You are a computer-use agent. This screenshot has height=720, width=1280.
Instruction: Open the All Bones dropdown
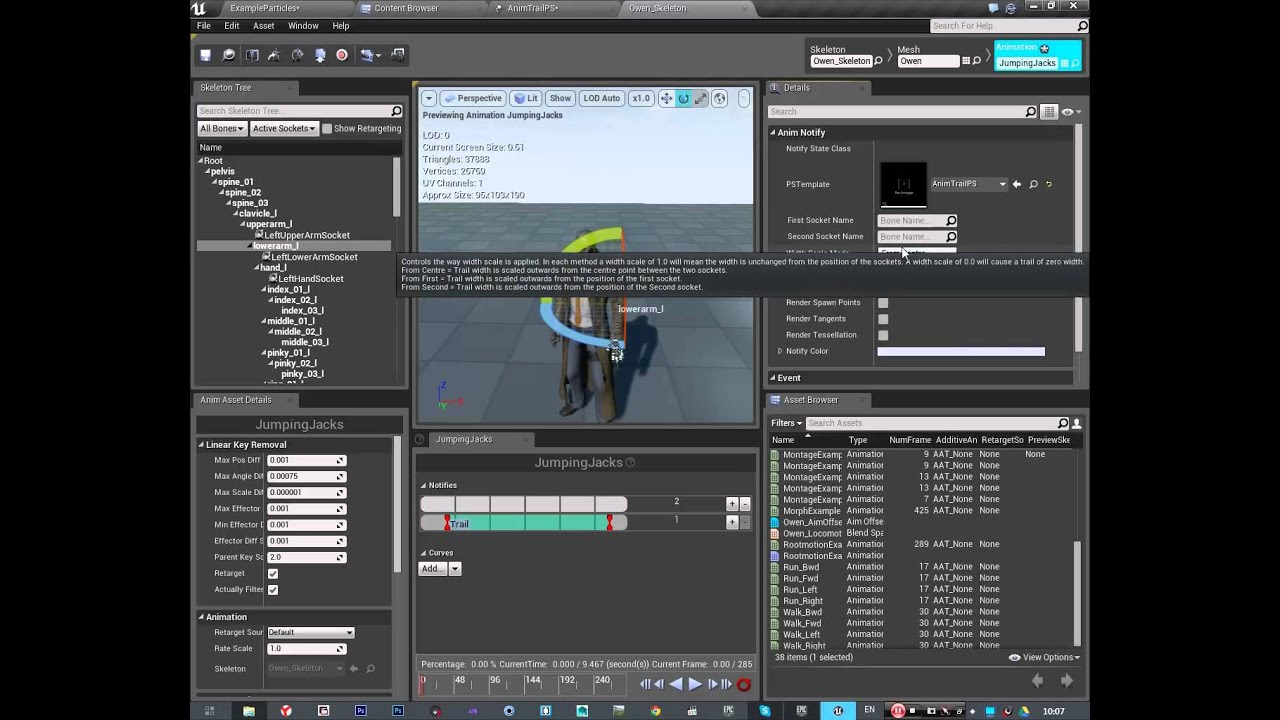coord(221,128)
